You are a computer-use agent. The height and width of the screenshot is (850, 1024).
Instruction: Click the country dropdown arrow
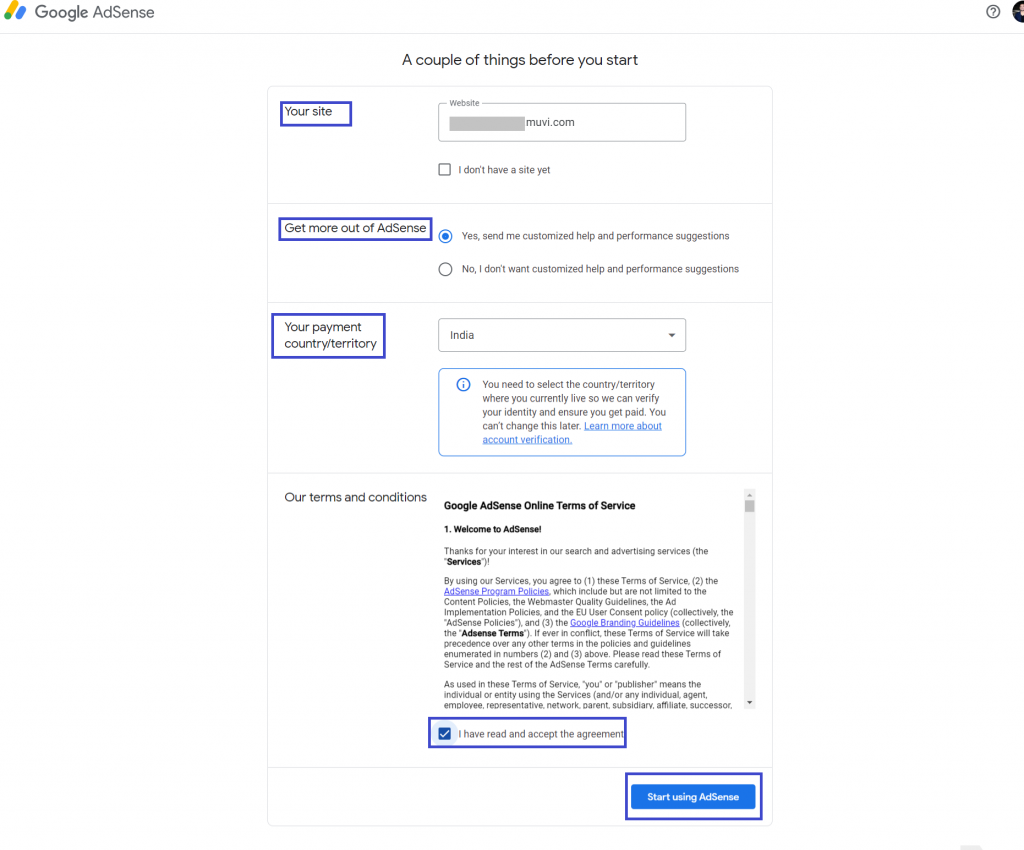point(672,335)
